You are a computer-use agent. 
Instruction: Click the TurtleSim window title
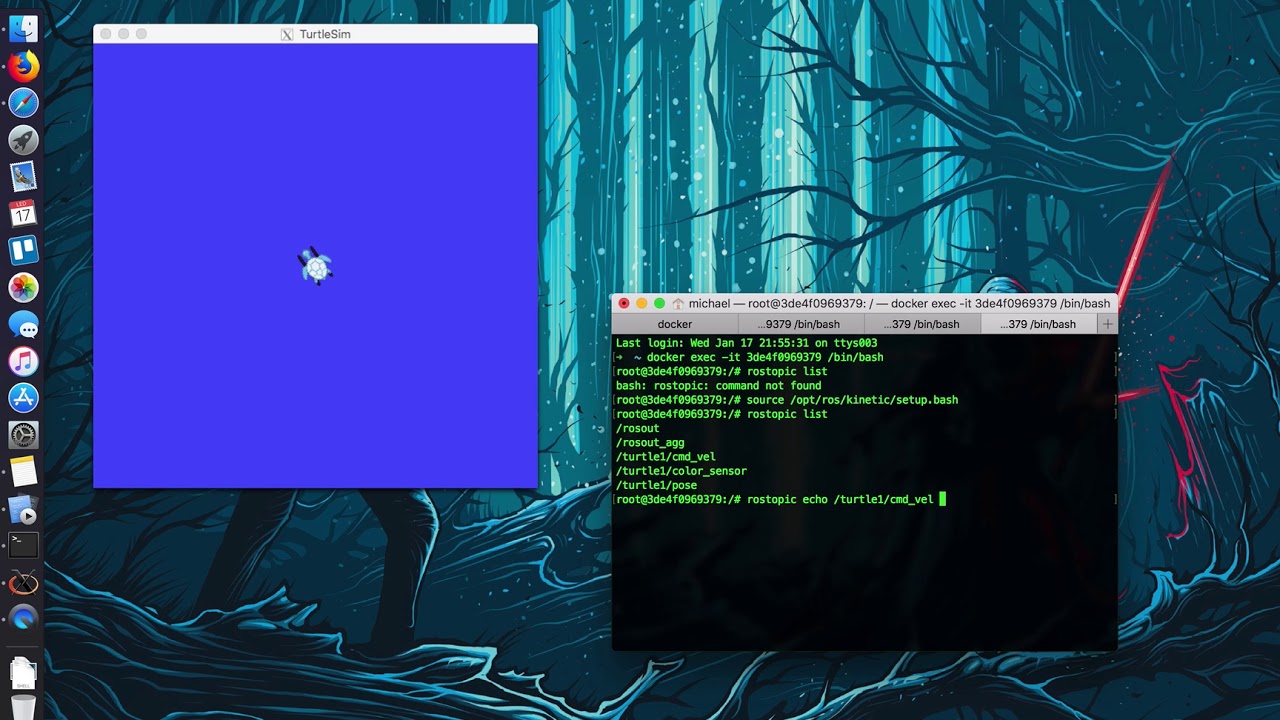point(325,34)
